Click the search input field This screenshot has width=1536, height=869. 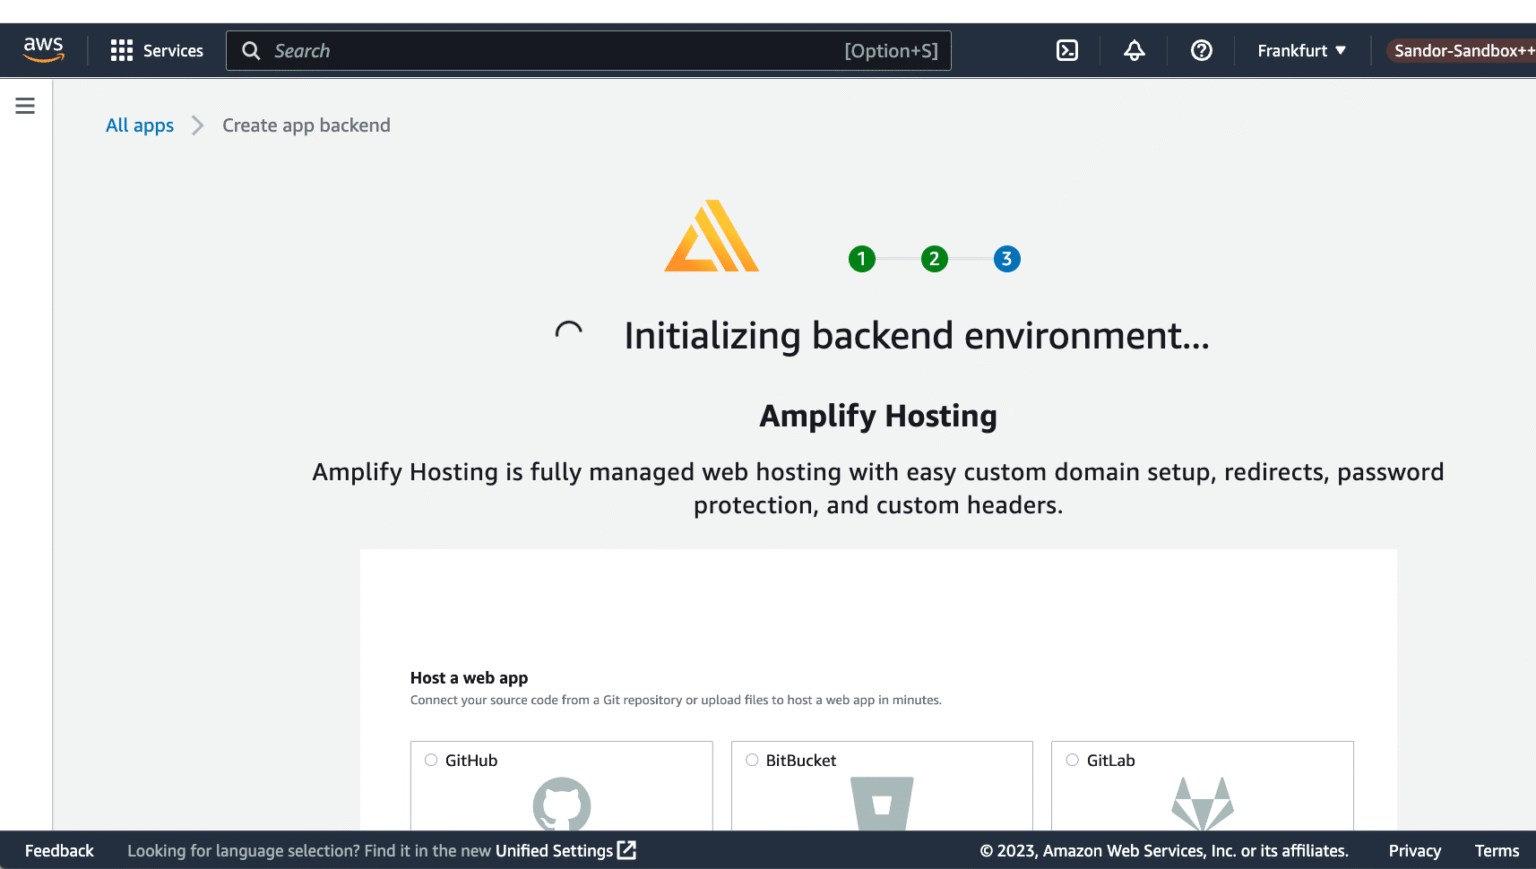[x=588, y=50]
